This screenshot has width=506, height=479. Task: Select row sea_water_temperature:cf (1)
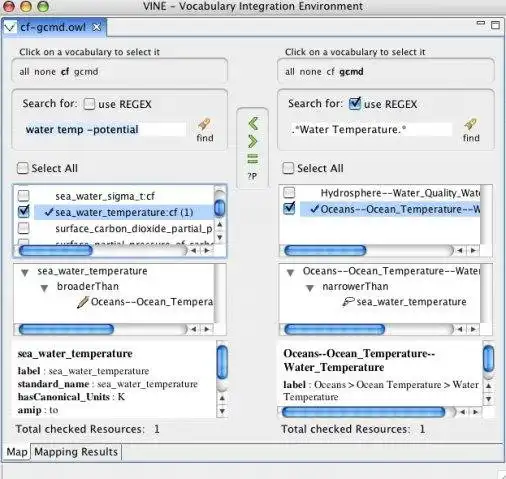pos(124,212)
